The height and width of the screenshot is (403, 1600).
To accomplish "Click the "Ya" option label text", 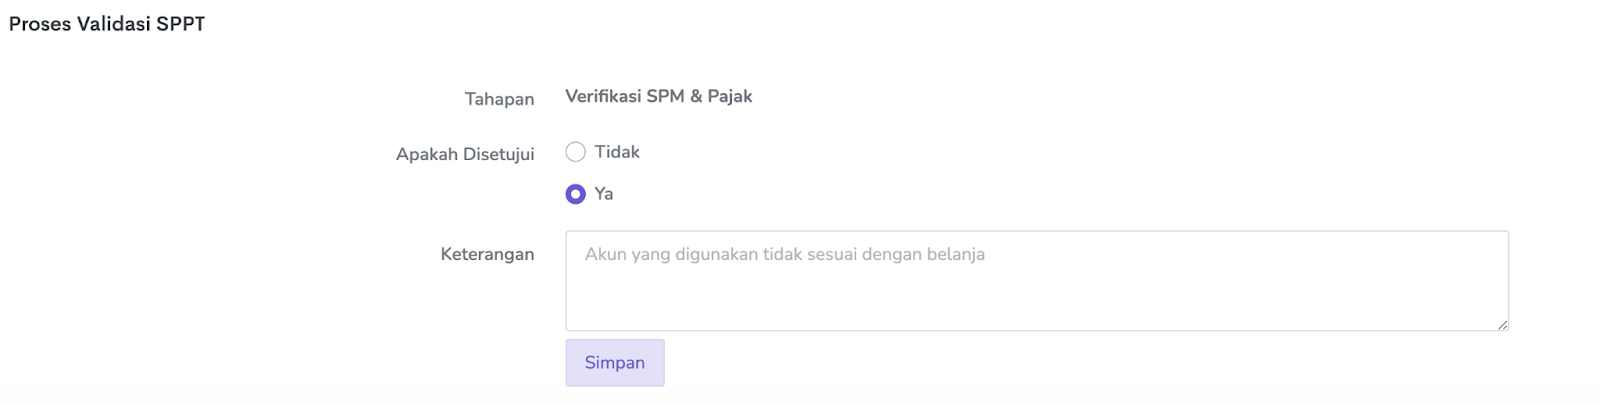I will 604,194.
